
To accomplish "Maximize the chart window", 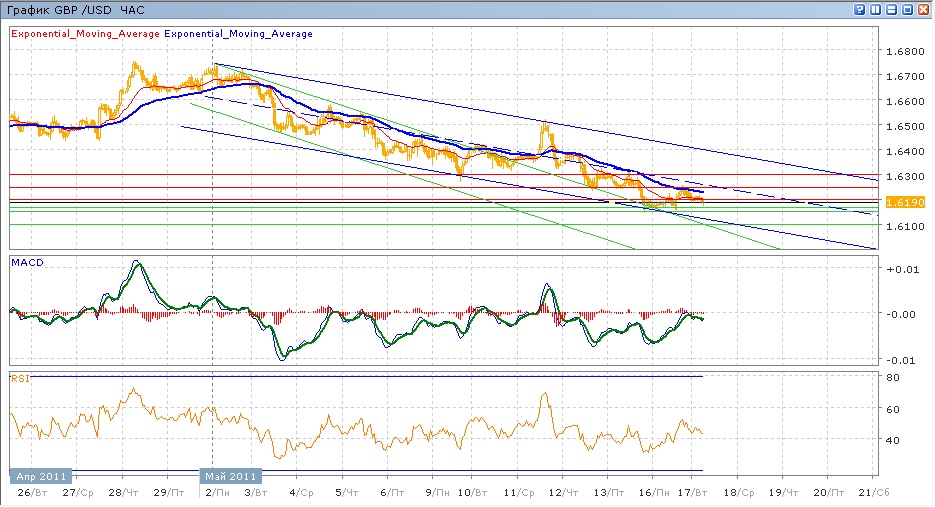I will [x=908, y=9].
